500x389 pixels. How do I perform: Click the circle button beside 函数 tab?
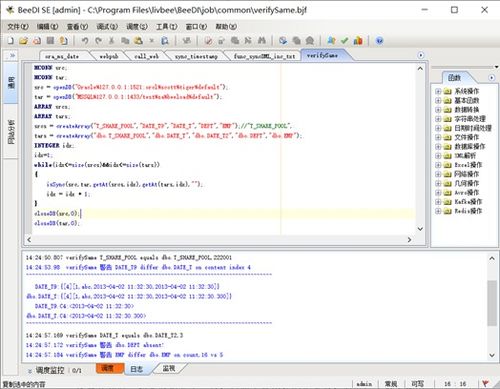tap(491, 78)
